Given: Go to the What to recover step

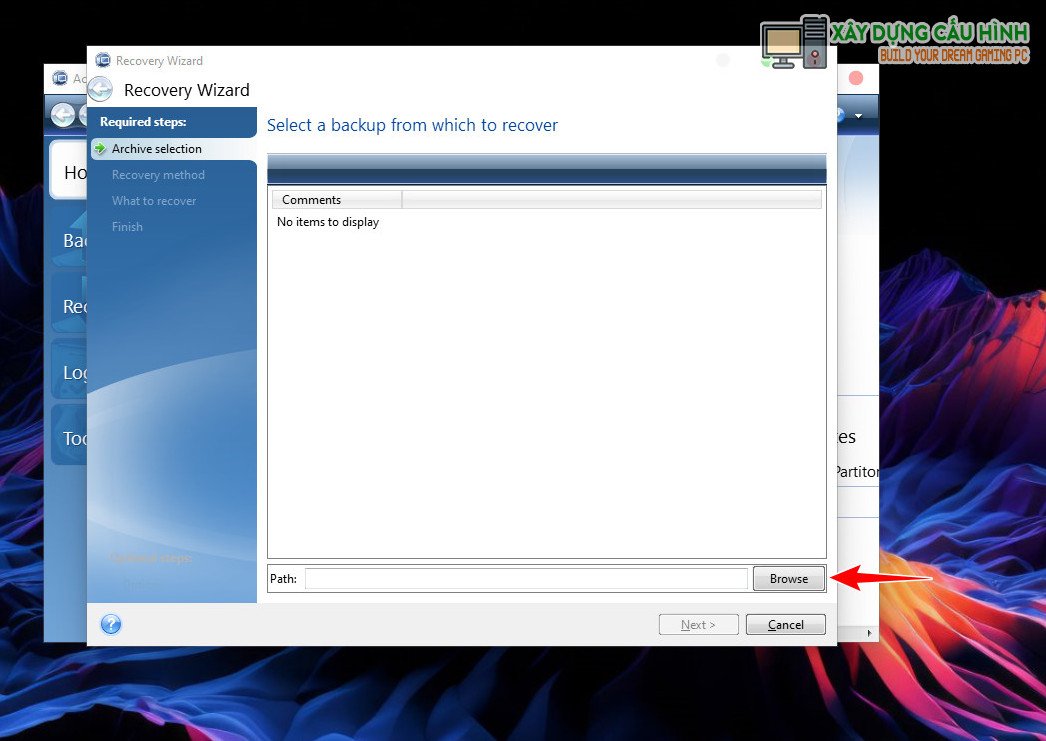Looking at the screenshot, I should (154, 201).
